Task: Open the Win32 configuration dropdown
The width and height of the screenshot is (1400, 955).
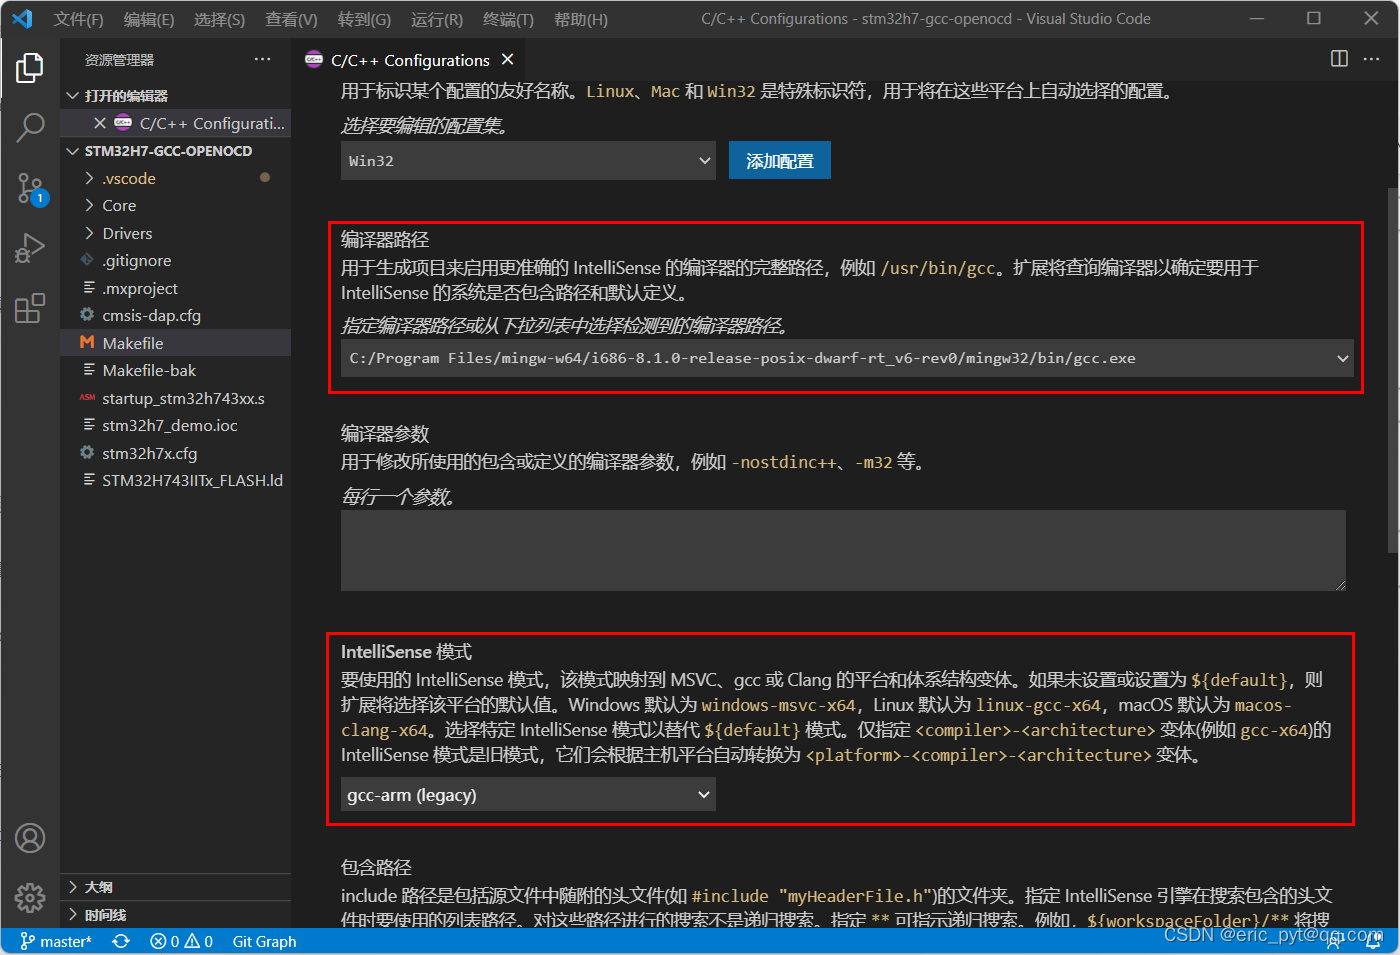Action: tap(528, 161)
